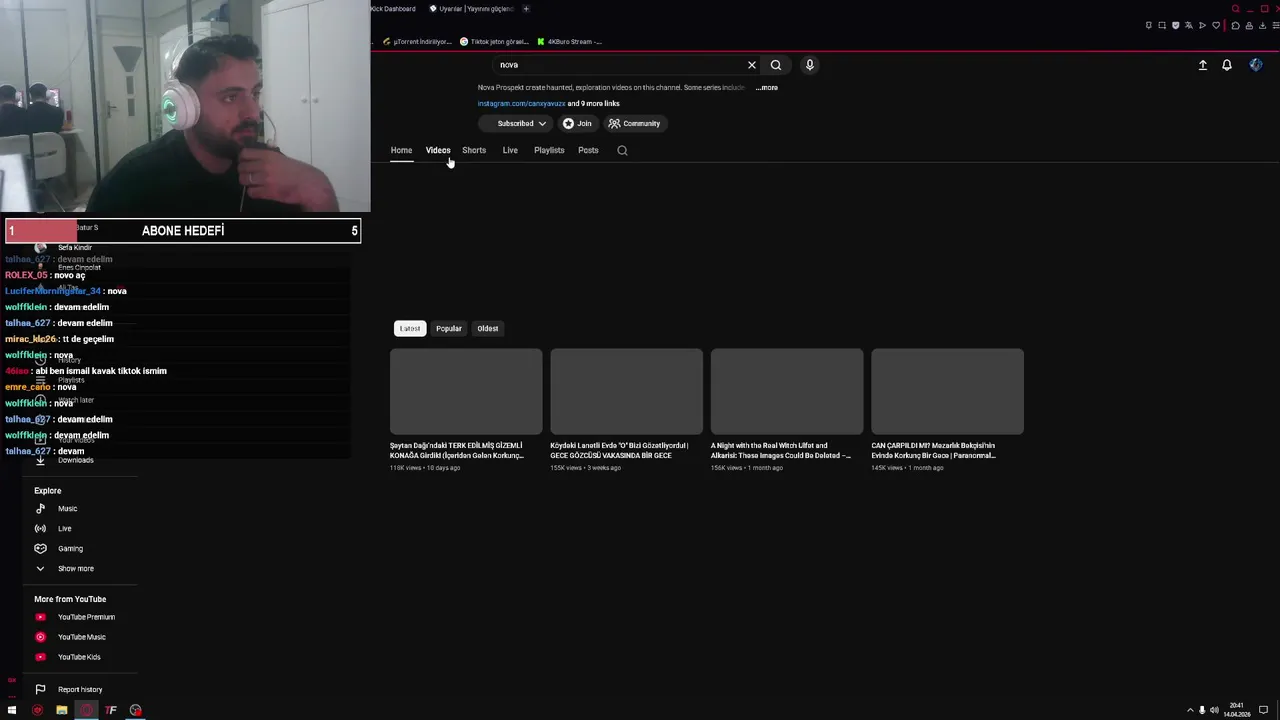This screenshot has width=1280, height=720.
Task: Add page to bookmarks with heart icon
Action: click(x=1216, y=25)
